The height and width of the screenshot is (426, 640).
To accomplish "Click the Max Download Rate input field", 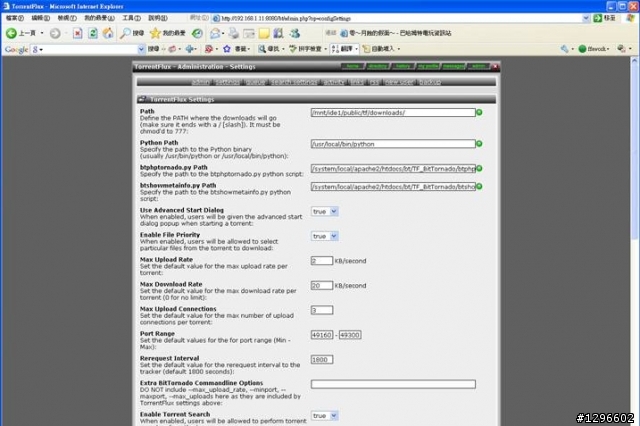I will (322, 286).
